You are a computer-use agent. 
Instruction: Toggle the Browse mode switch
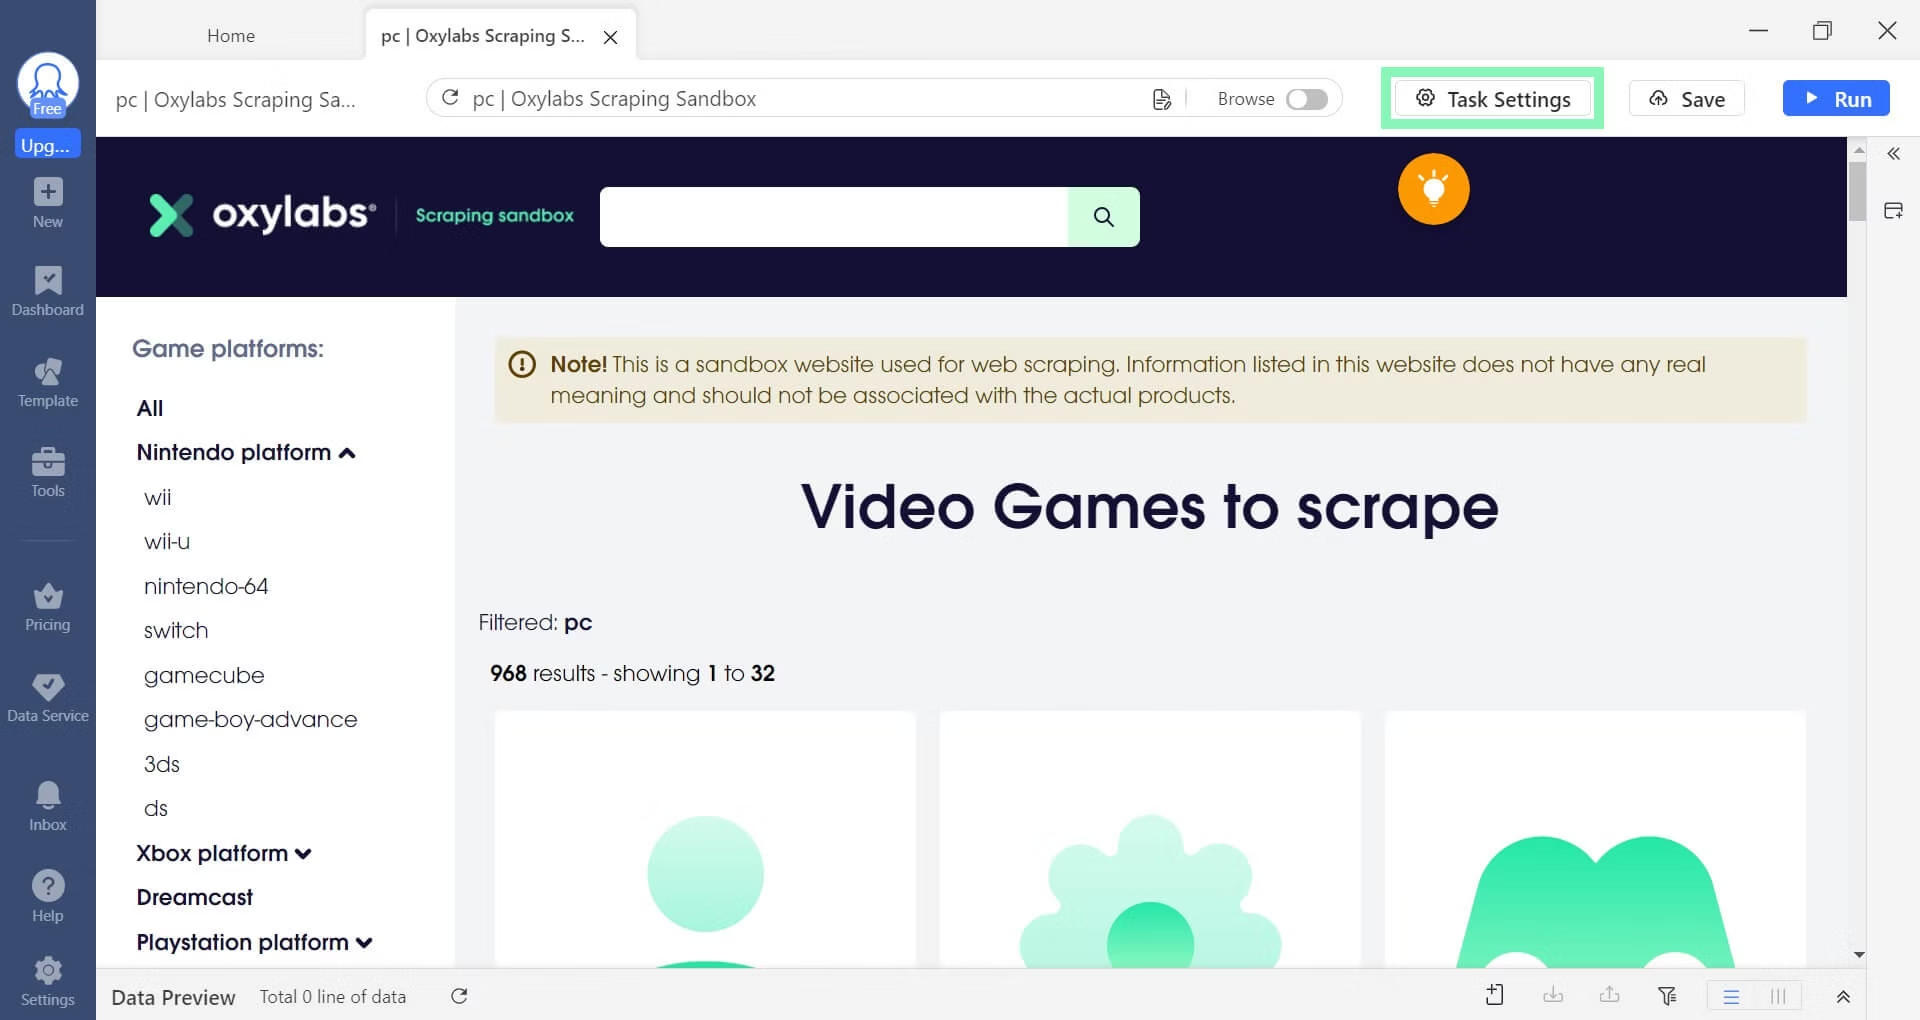[x=1306, y=99]
